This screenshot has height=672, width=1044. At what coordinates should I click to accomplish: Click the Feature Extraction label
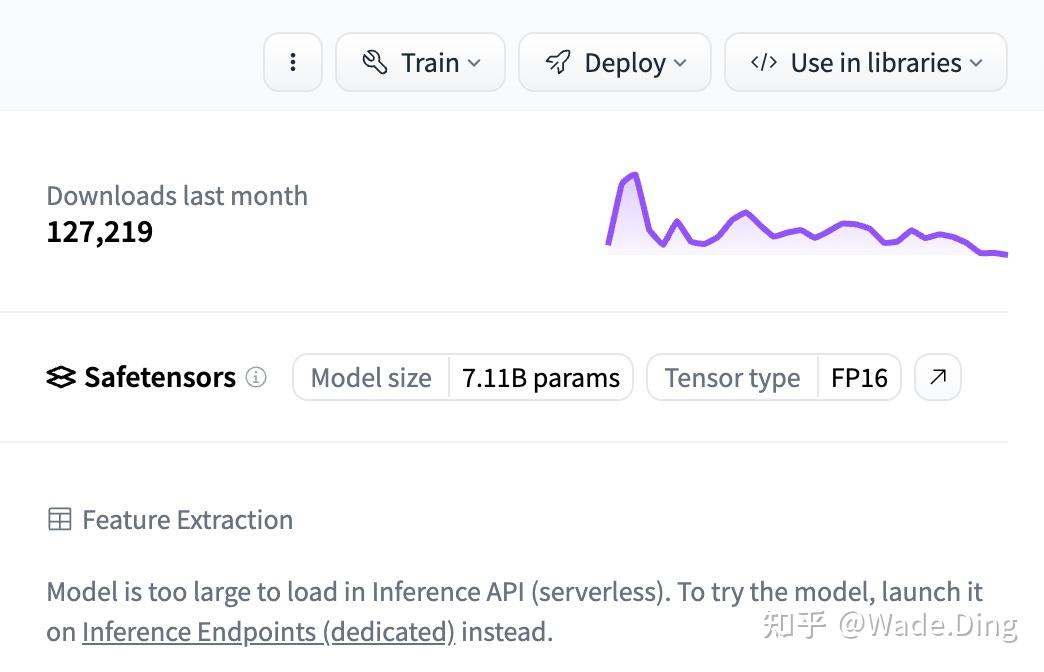click(x=187, y=520)
